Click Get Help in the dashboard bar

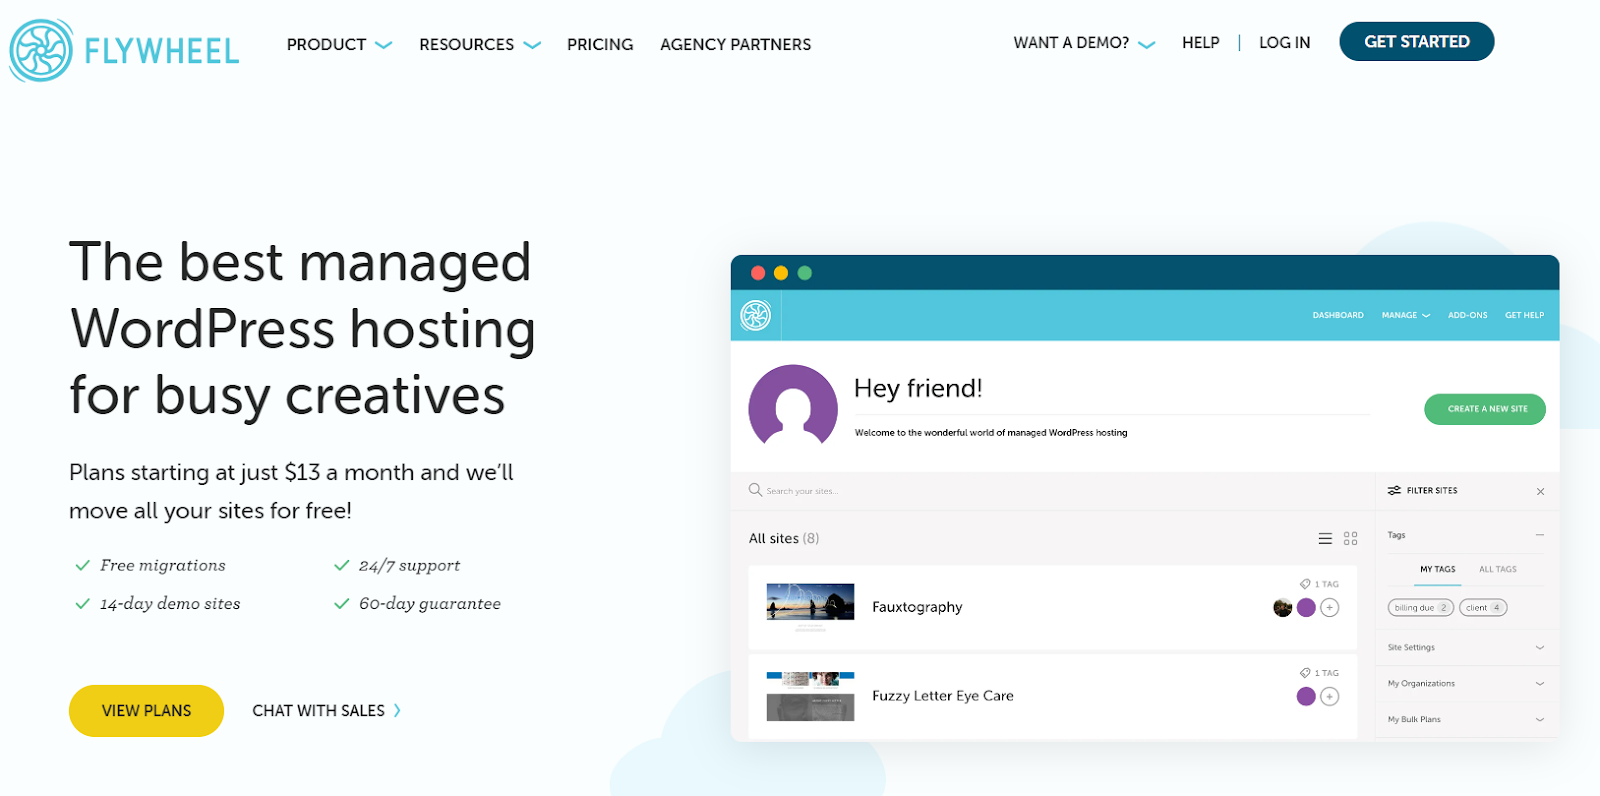coord(1524,315)
